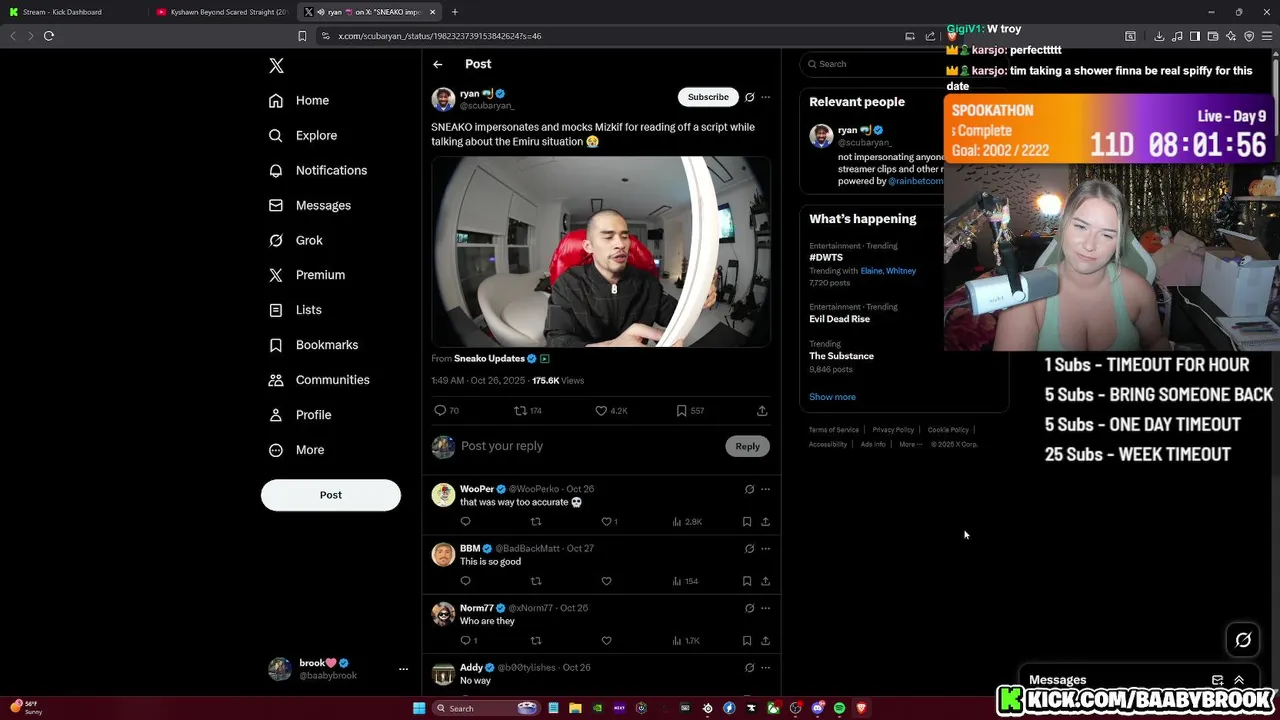
Task: Open a new browser tab
Action: (x=455, y=12)
